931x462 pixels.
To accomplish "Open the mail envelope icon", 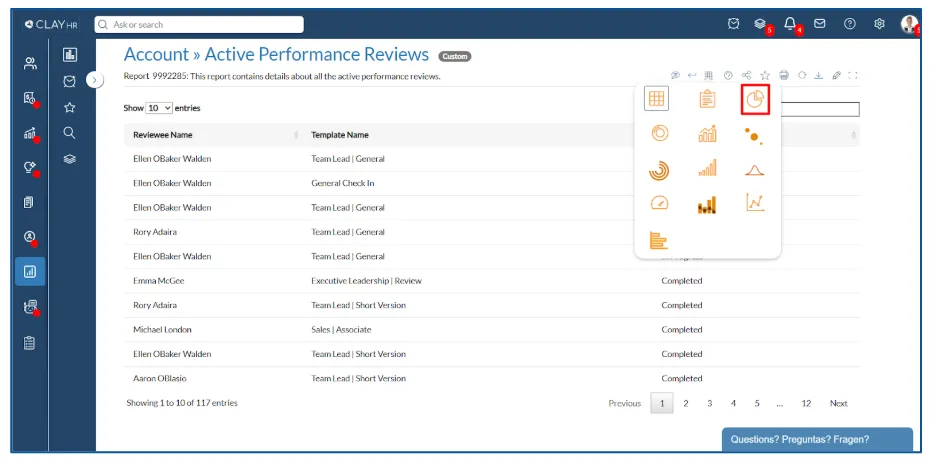I will click(819, 24).
